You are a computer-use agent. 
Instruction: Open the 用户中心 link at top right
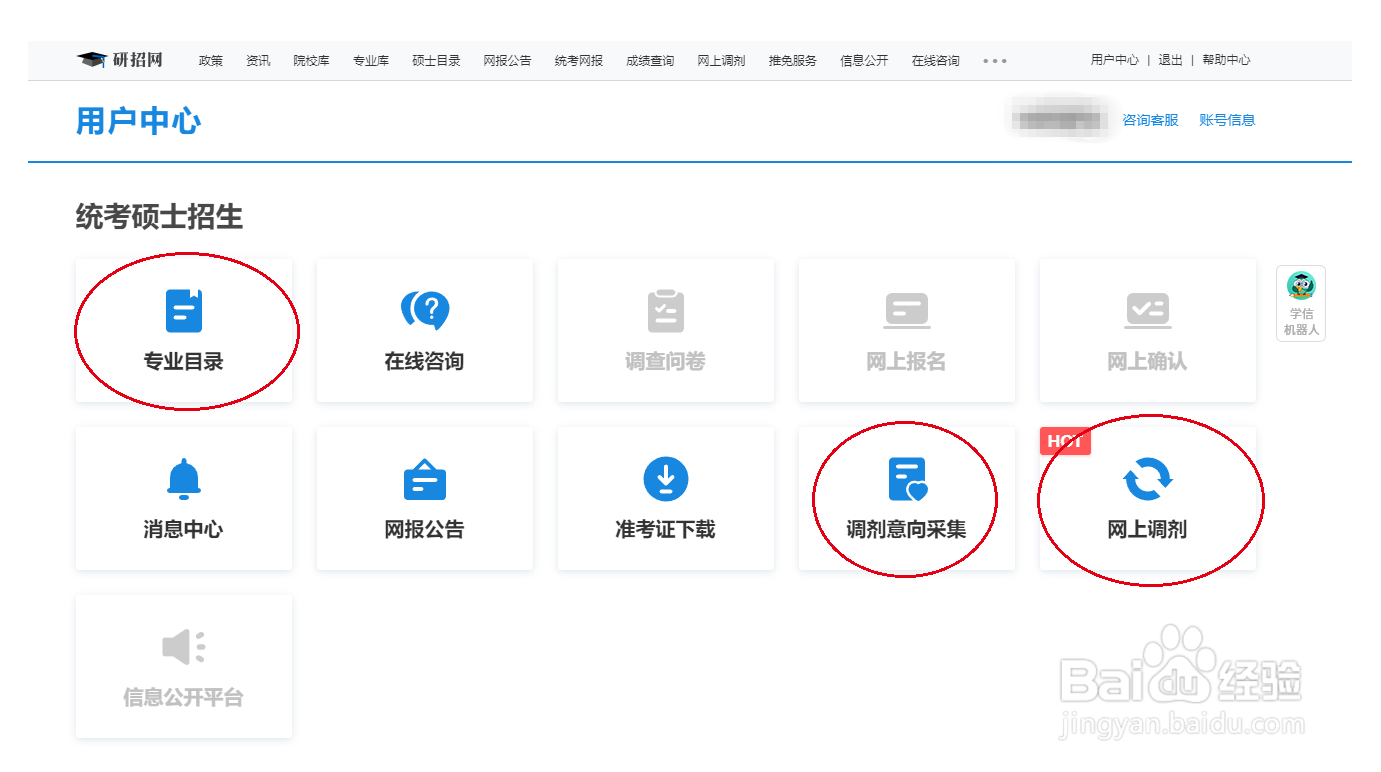[x=1114, y=60]
